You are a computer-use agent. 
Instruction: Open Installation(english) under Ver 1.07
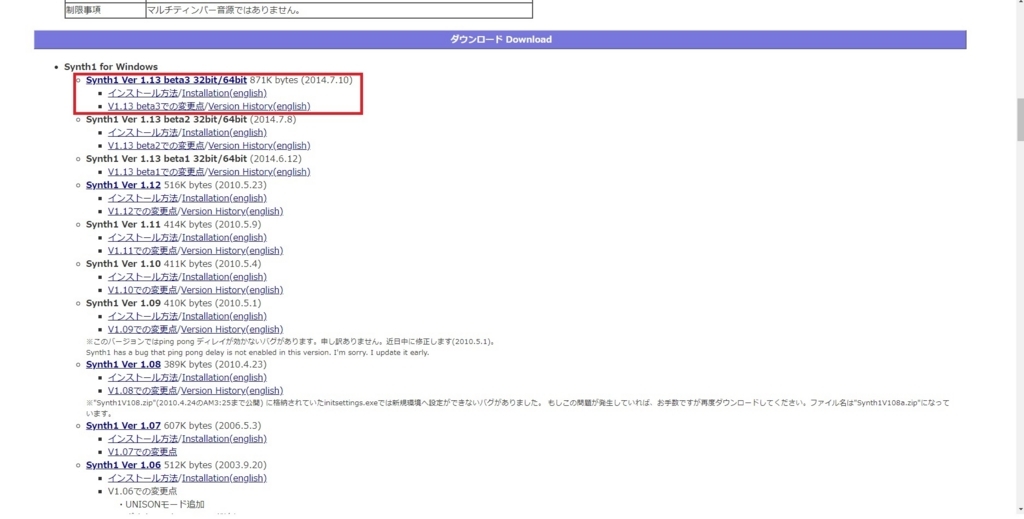tap(224, 439)
